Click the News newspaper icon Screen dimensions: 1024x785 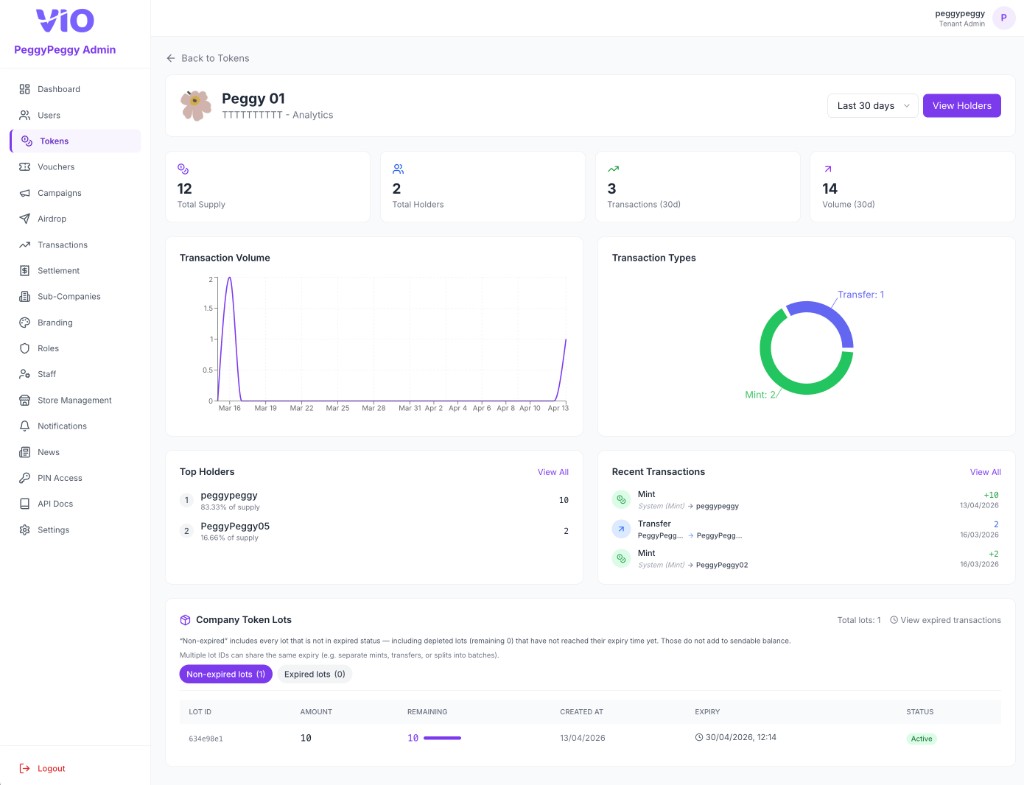pos(25,452)
